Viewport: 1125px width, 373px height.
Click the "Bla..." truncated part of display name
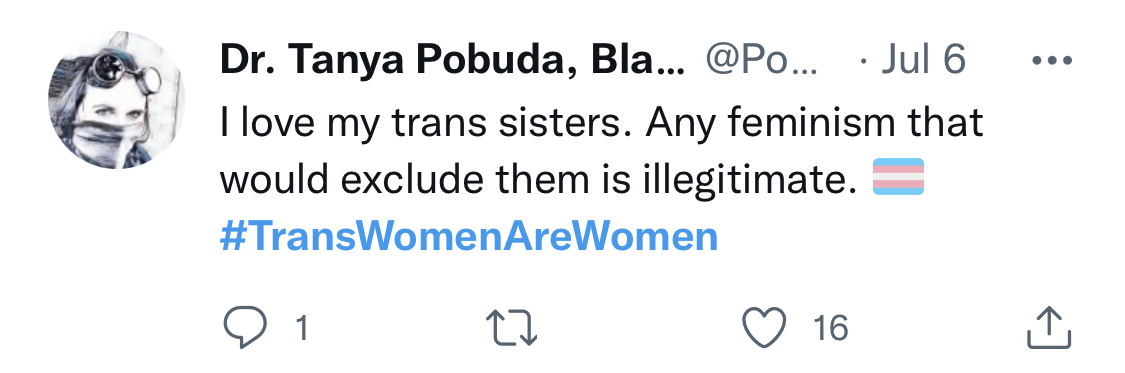tap(638, 61)
